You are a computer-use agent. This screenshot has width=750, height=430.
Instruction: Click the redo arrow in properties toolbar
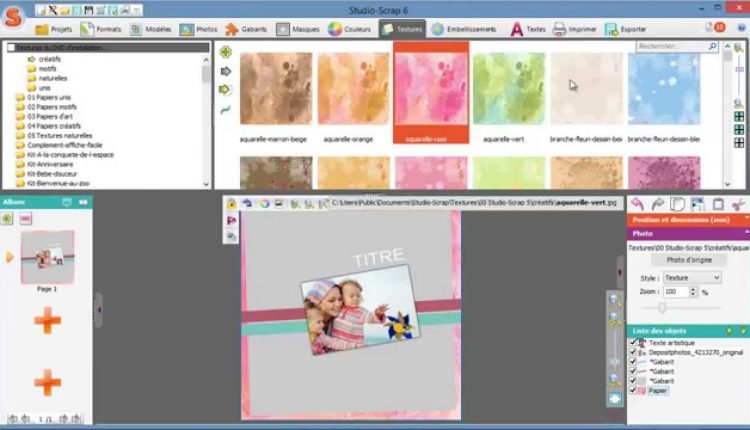(658, 204)
